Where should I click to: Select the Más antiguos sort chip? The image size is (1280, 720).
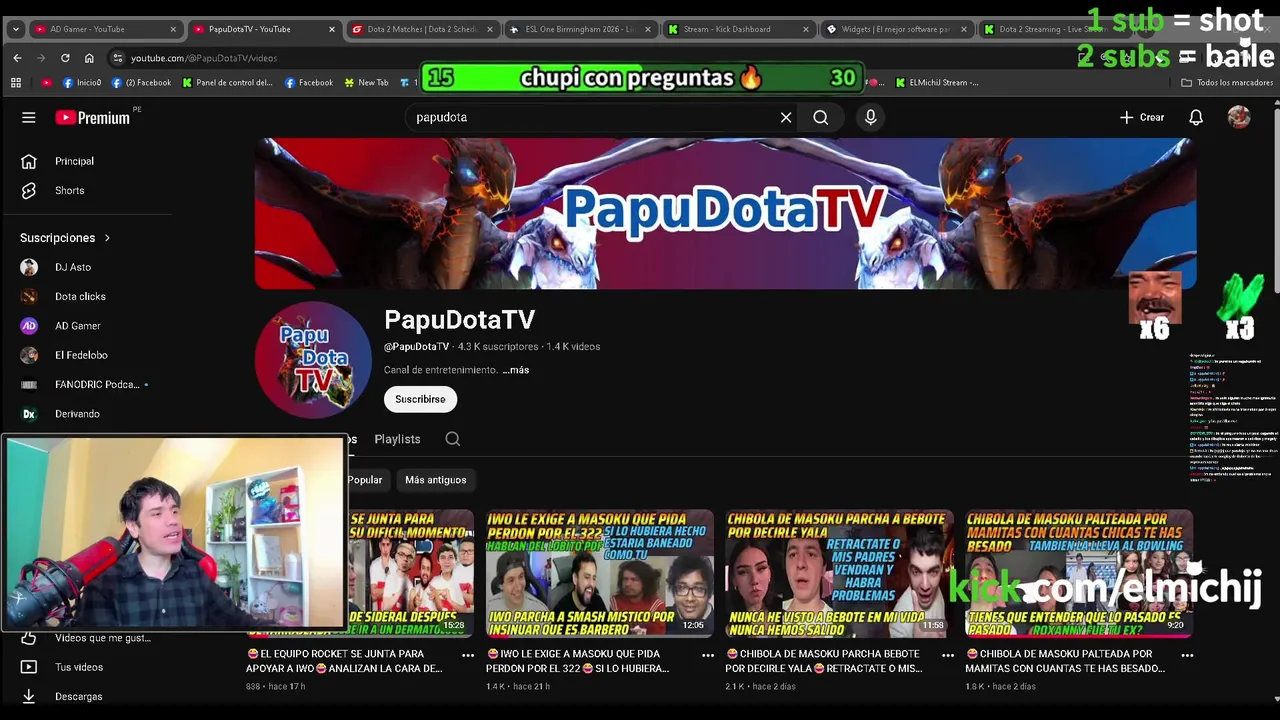(x=436, y=480)
